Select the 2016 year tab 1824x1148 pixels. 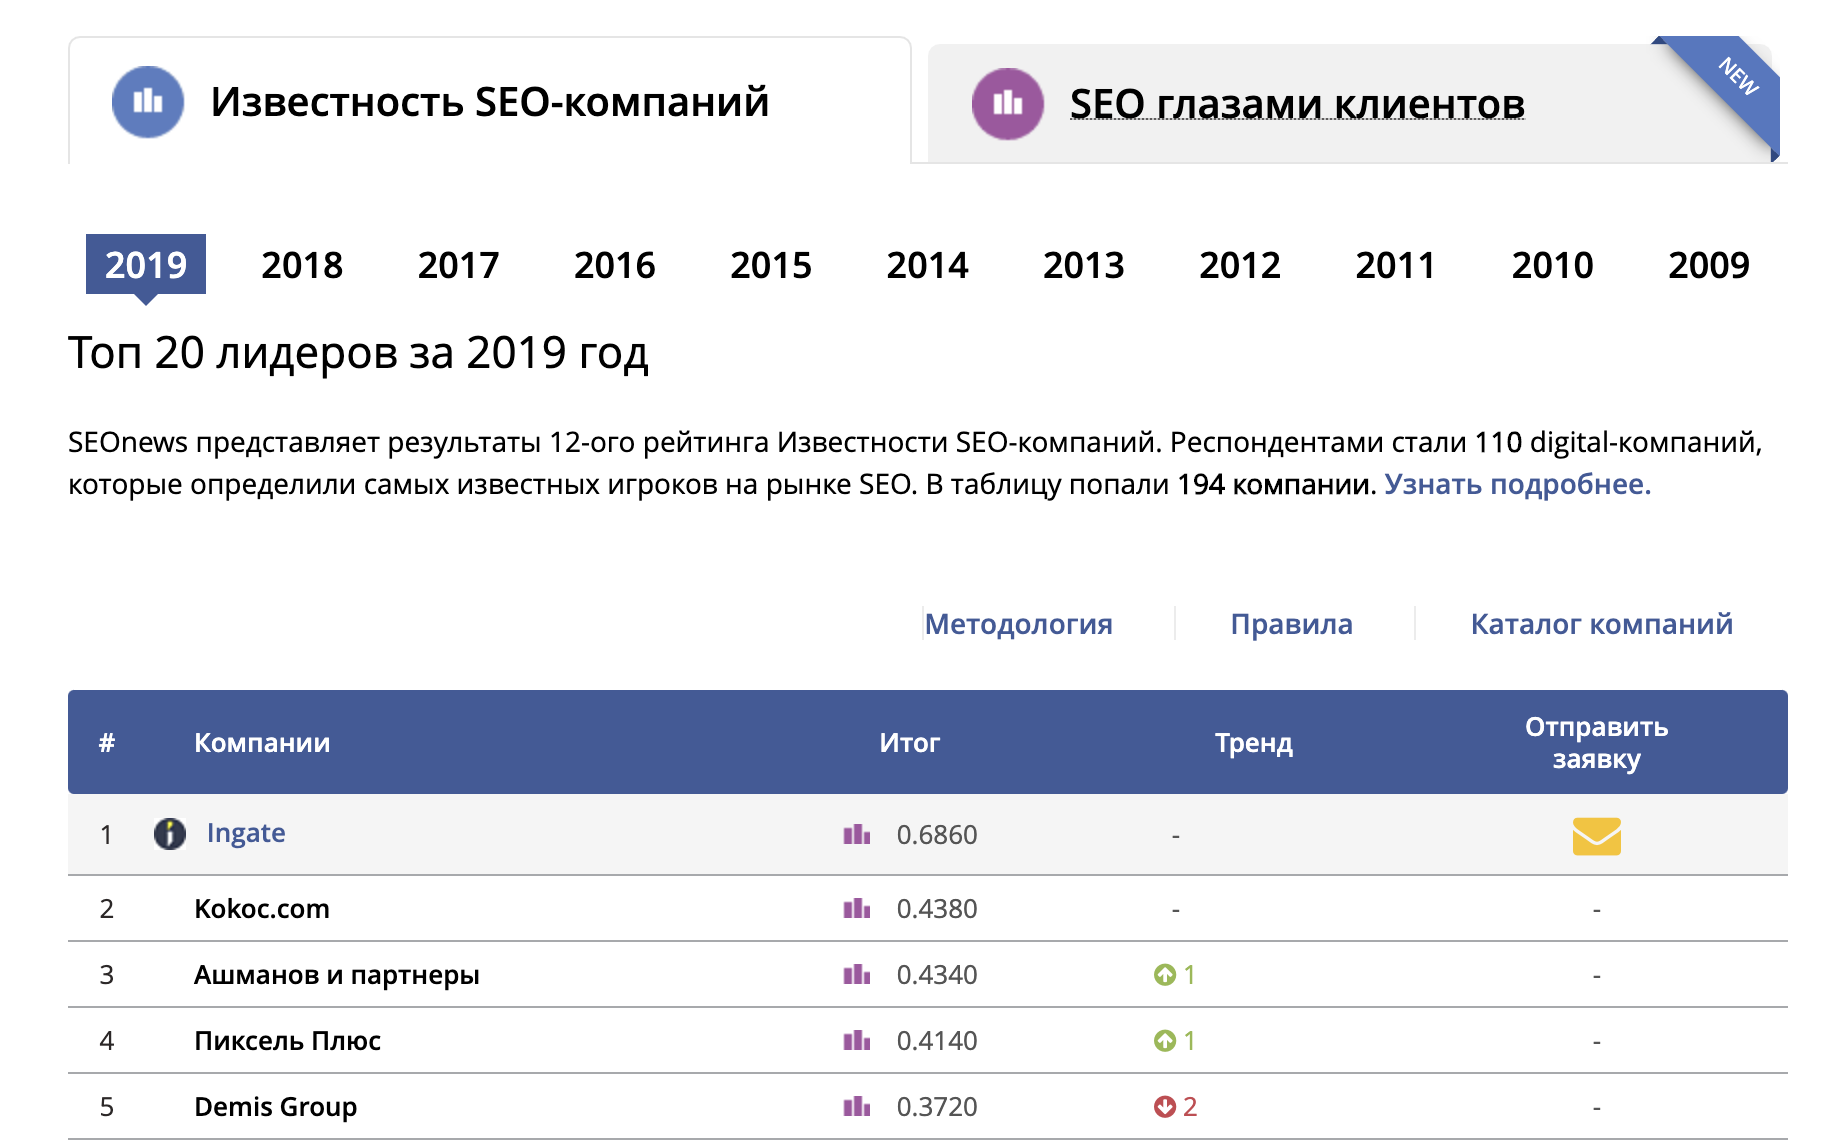pos(615,265)
